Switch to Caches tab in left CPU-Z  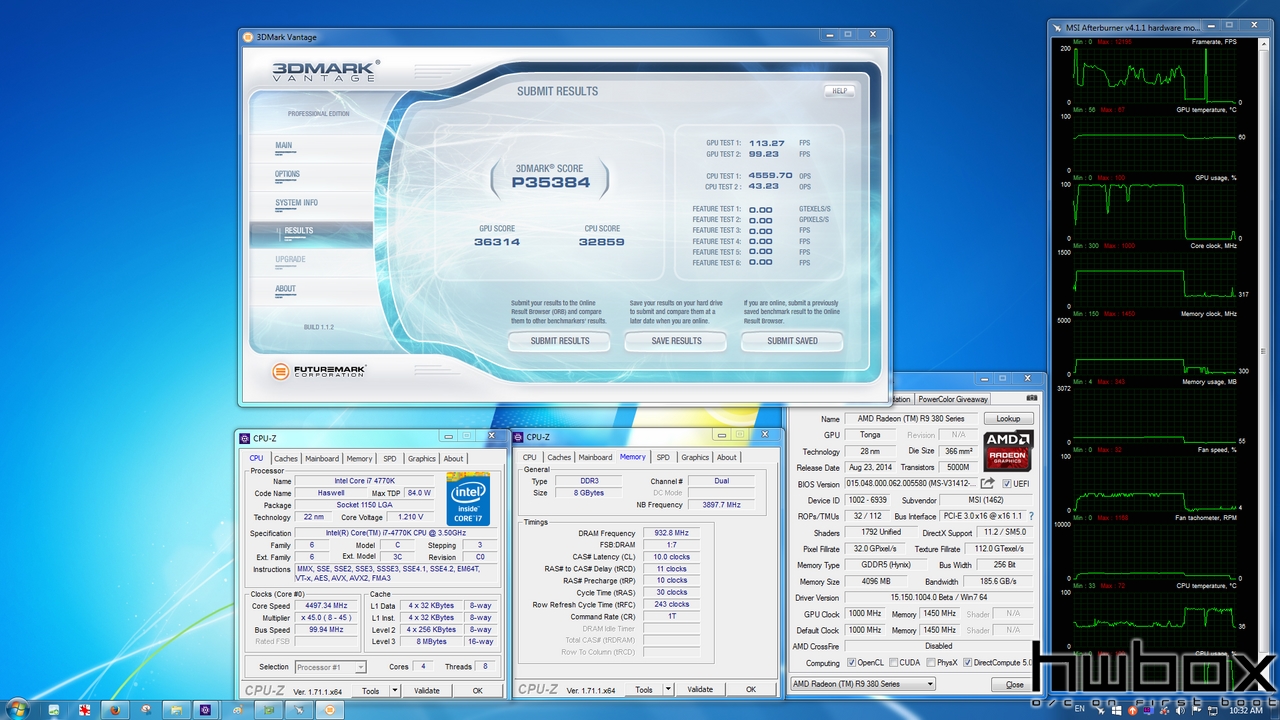click(286, 459)
